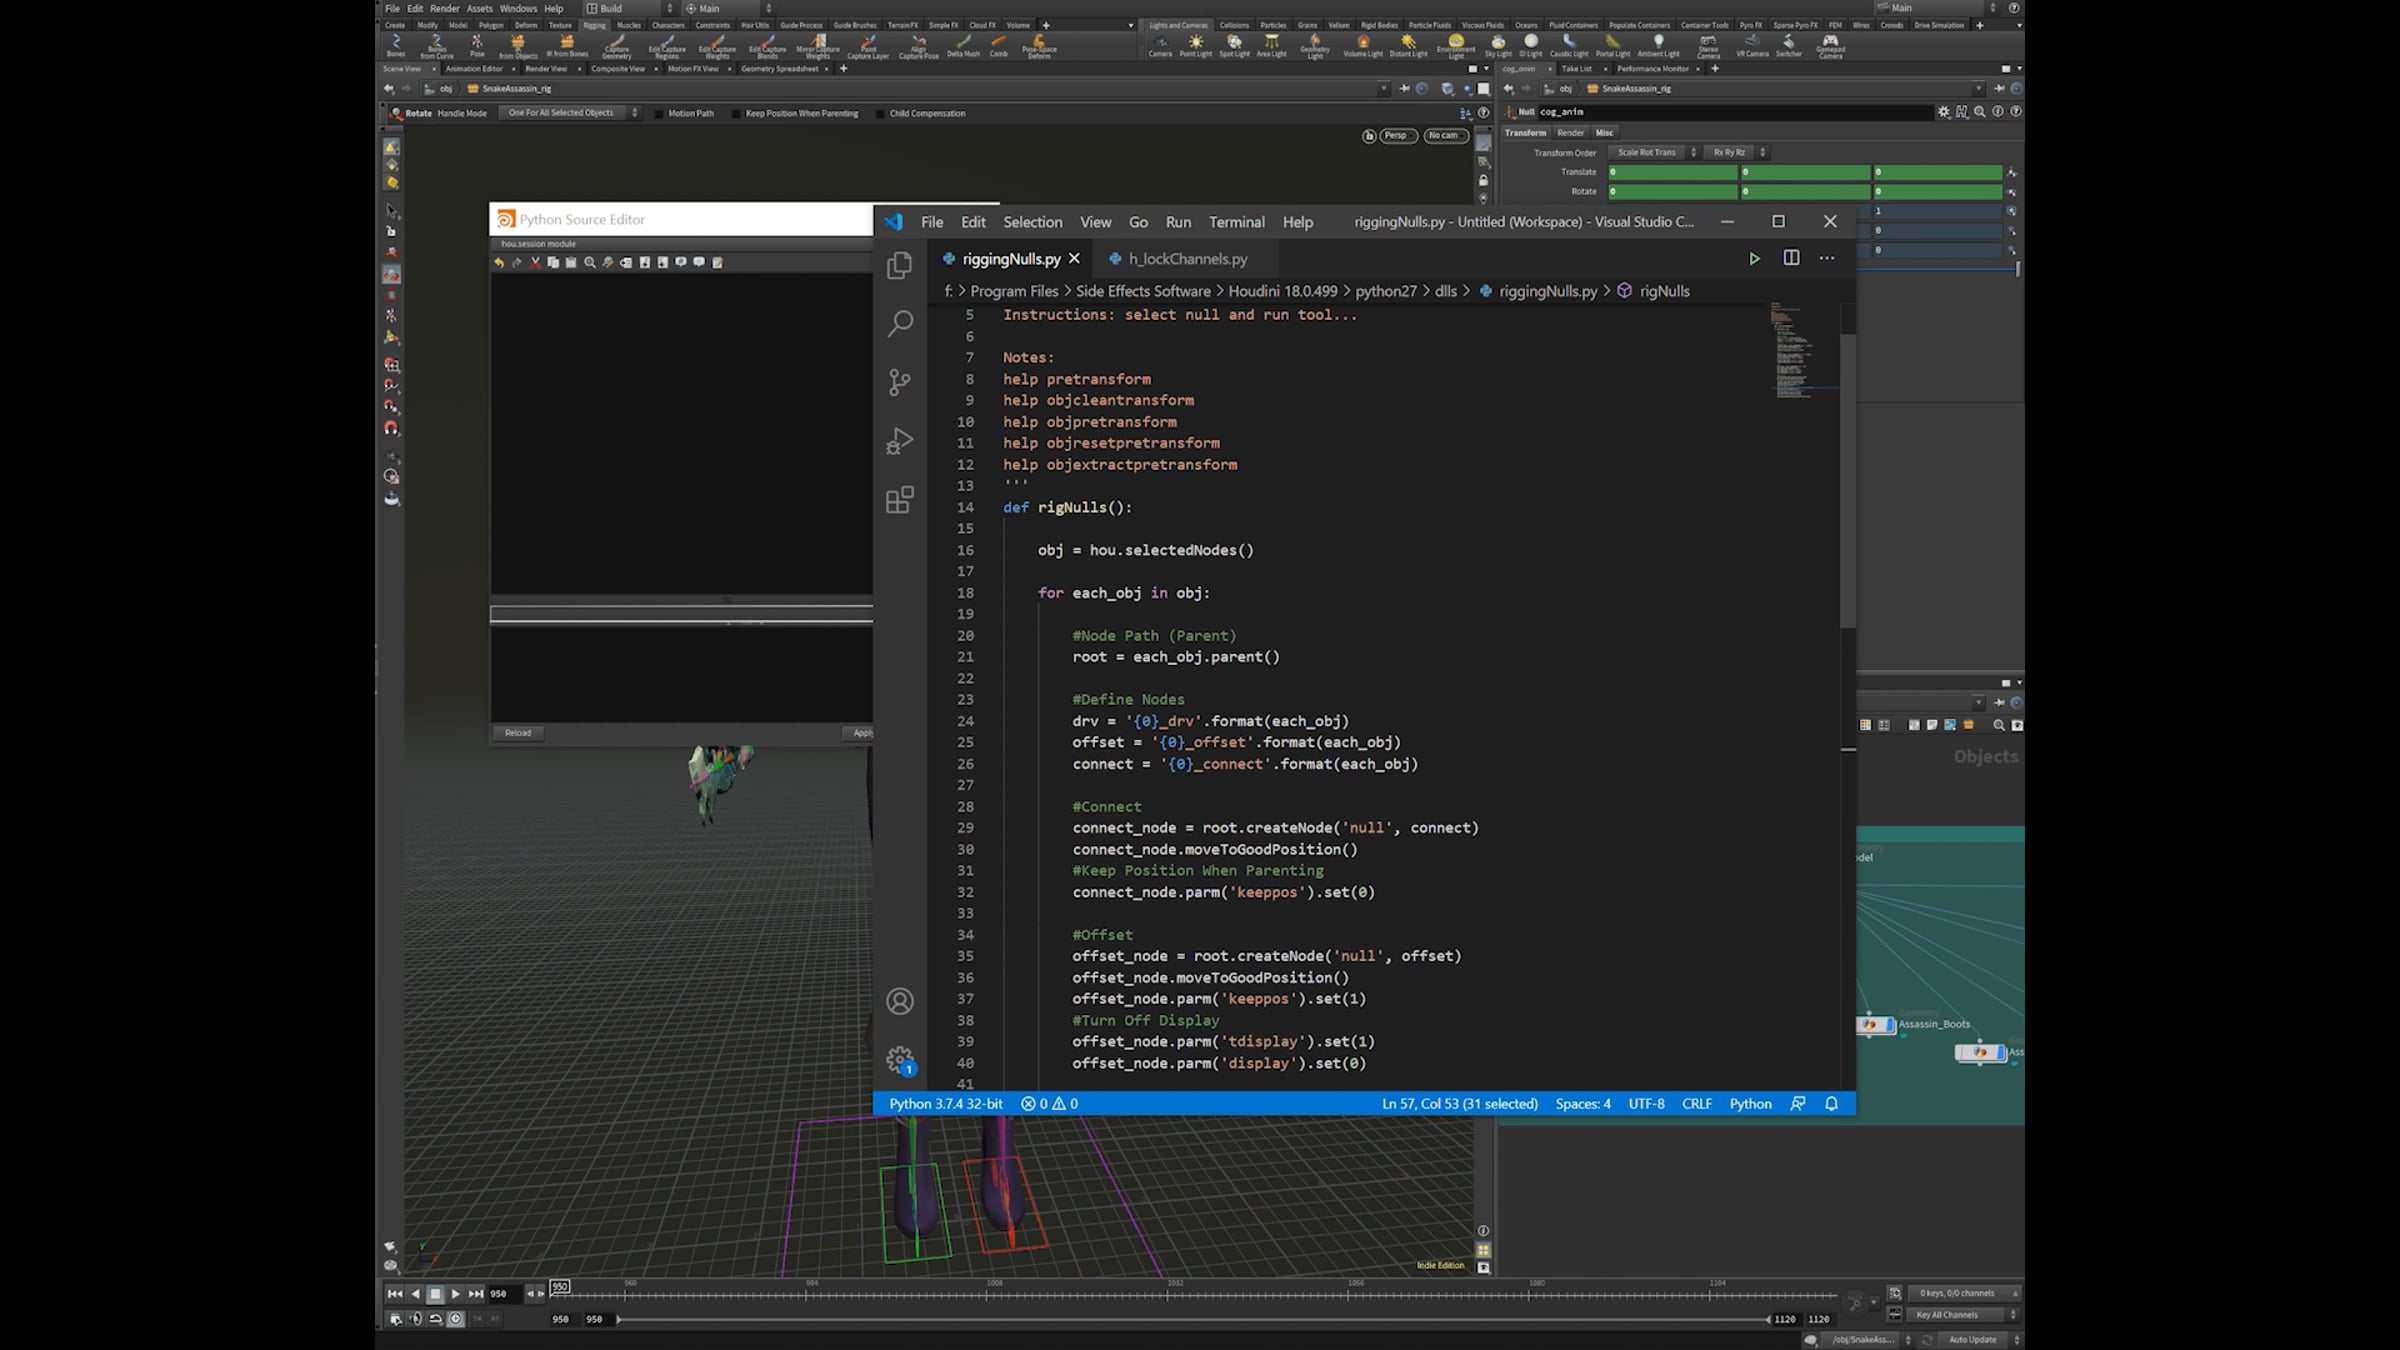The image size is (2400, 1350).
Task: Click the CRLF line ending setting
Action: tap(1697, 1104)
